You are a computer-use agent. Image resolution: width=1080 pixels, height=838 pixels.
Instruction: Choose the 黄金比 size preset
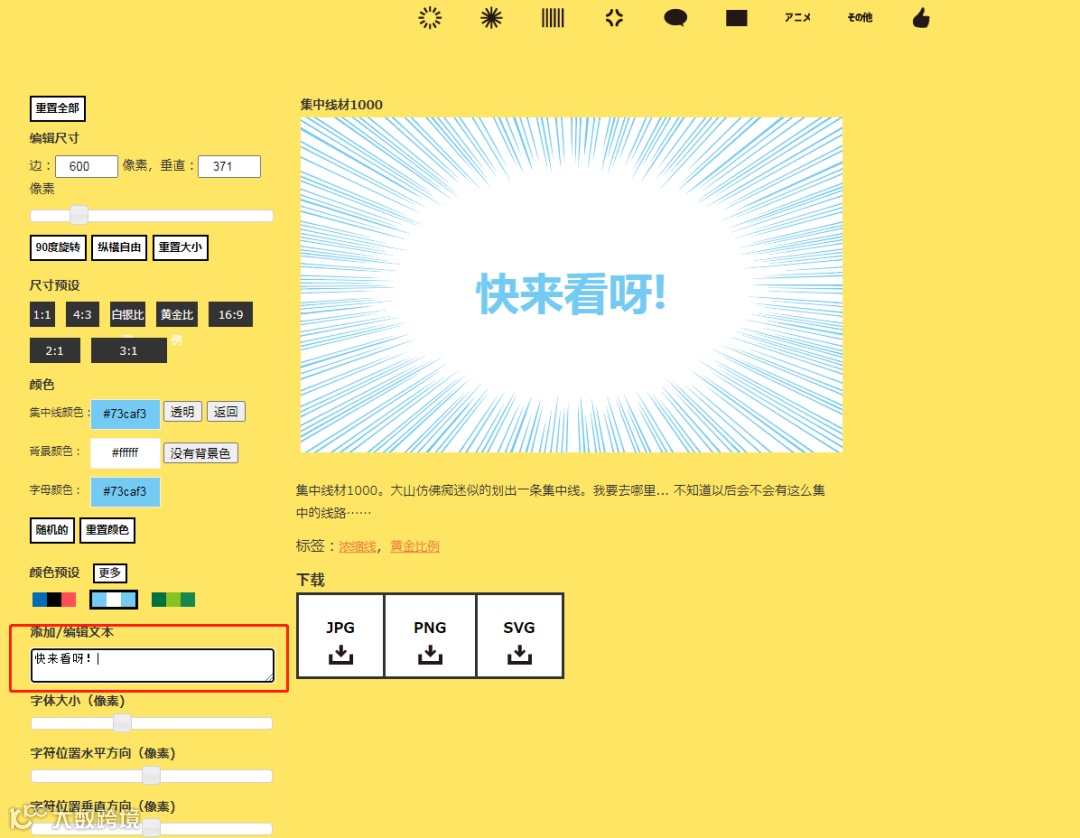click(x=177, y=315)
